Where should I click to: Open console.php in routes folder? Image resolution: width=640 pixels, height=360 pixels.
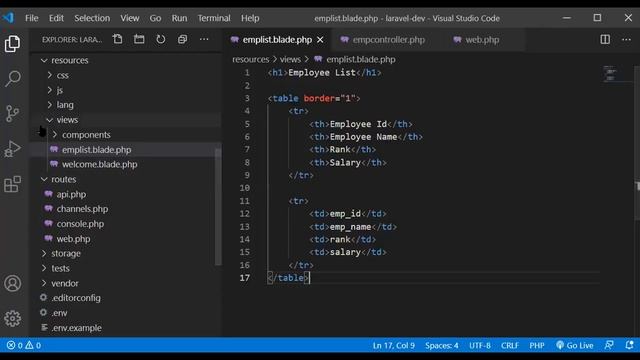tap(80, 224)
